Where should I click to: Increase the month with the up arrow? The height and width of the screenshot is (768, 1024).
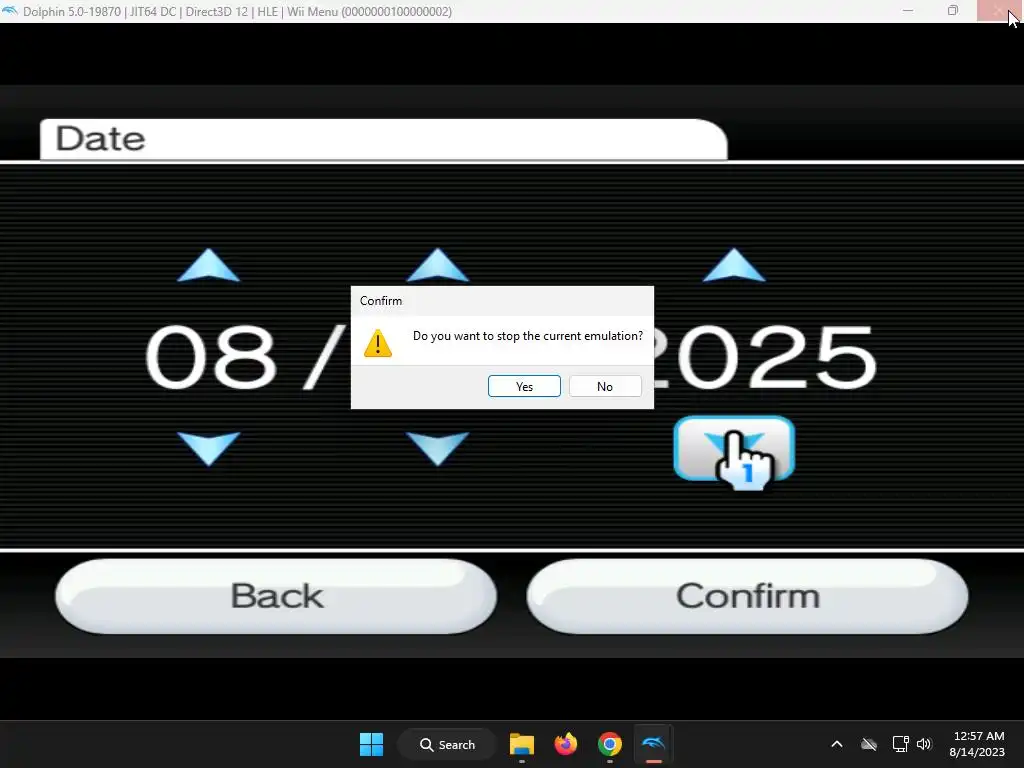coord(208,265)
